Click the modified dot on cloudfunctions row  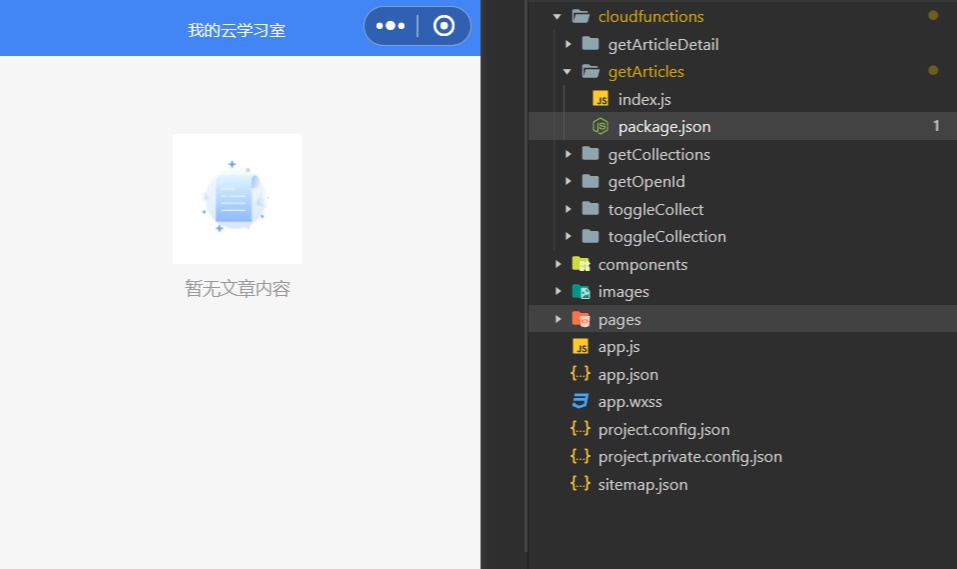point(933,15)
